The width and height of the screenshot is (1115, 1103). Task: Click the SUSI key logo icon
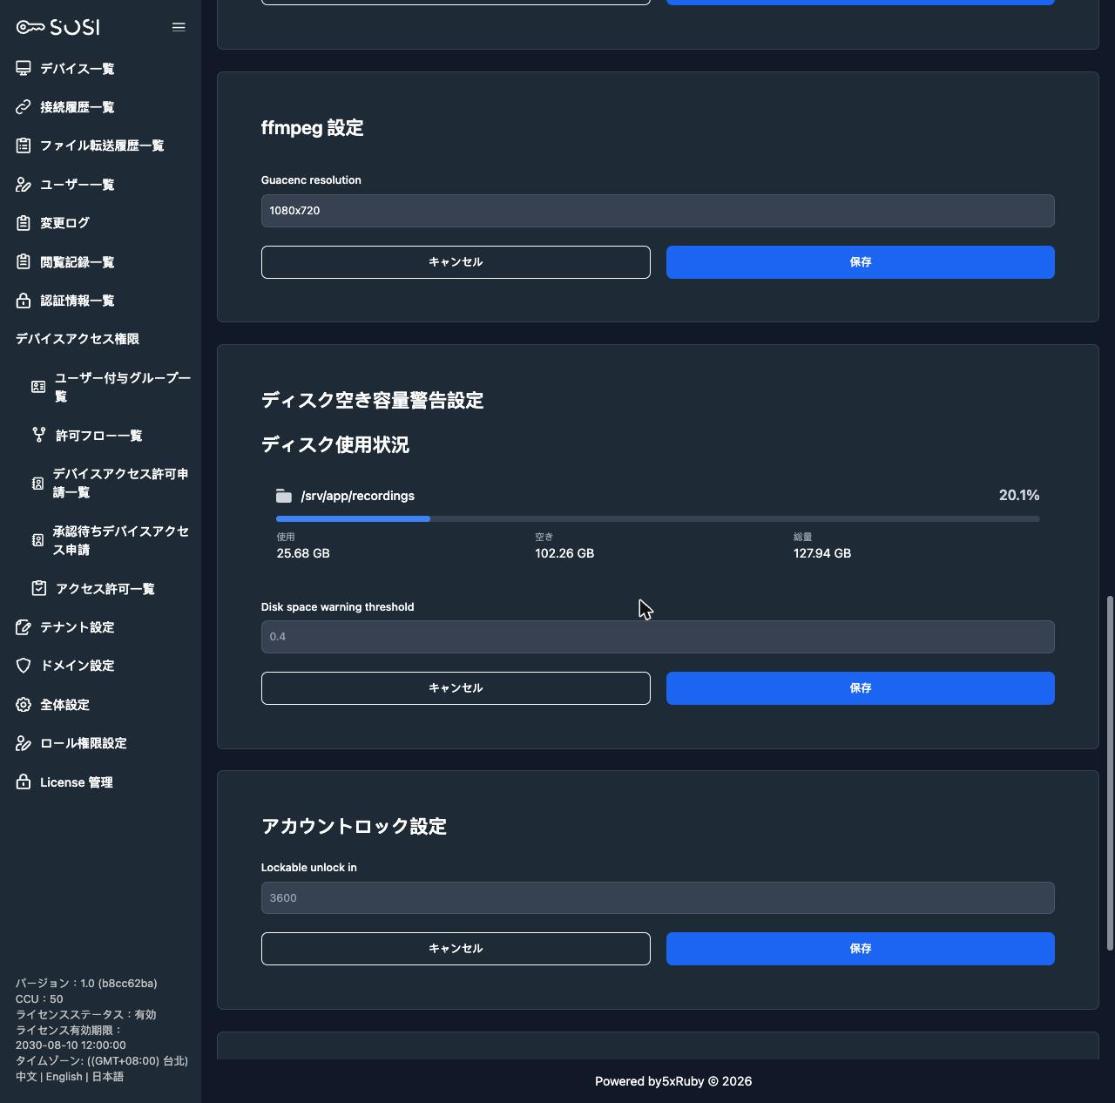[31, 27]
